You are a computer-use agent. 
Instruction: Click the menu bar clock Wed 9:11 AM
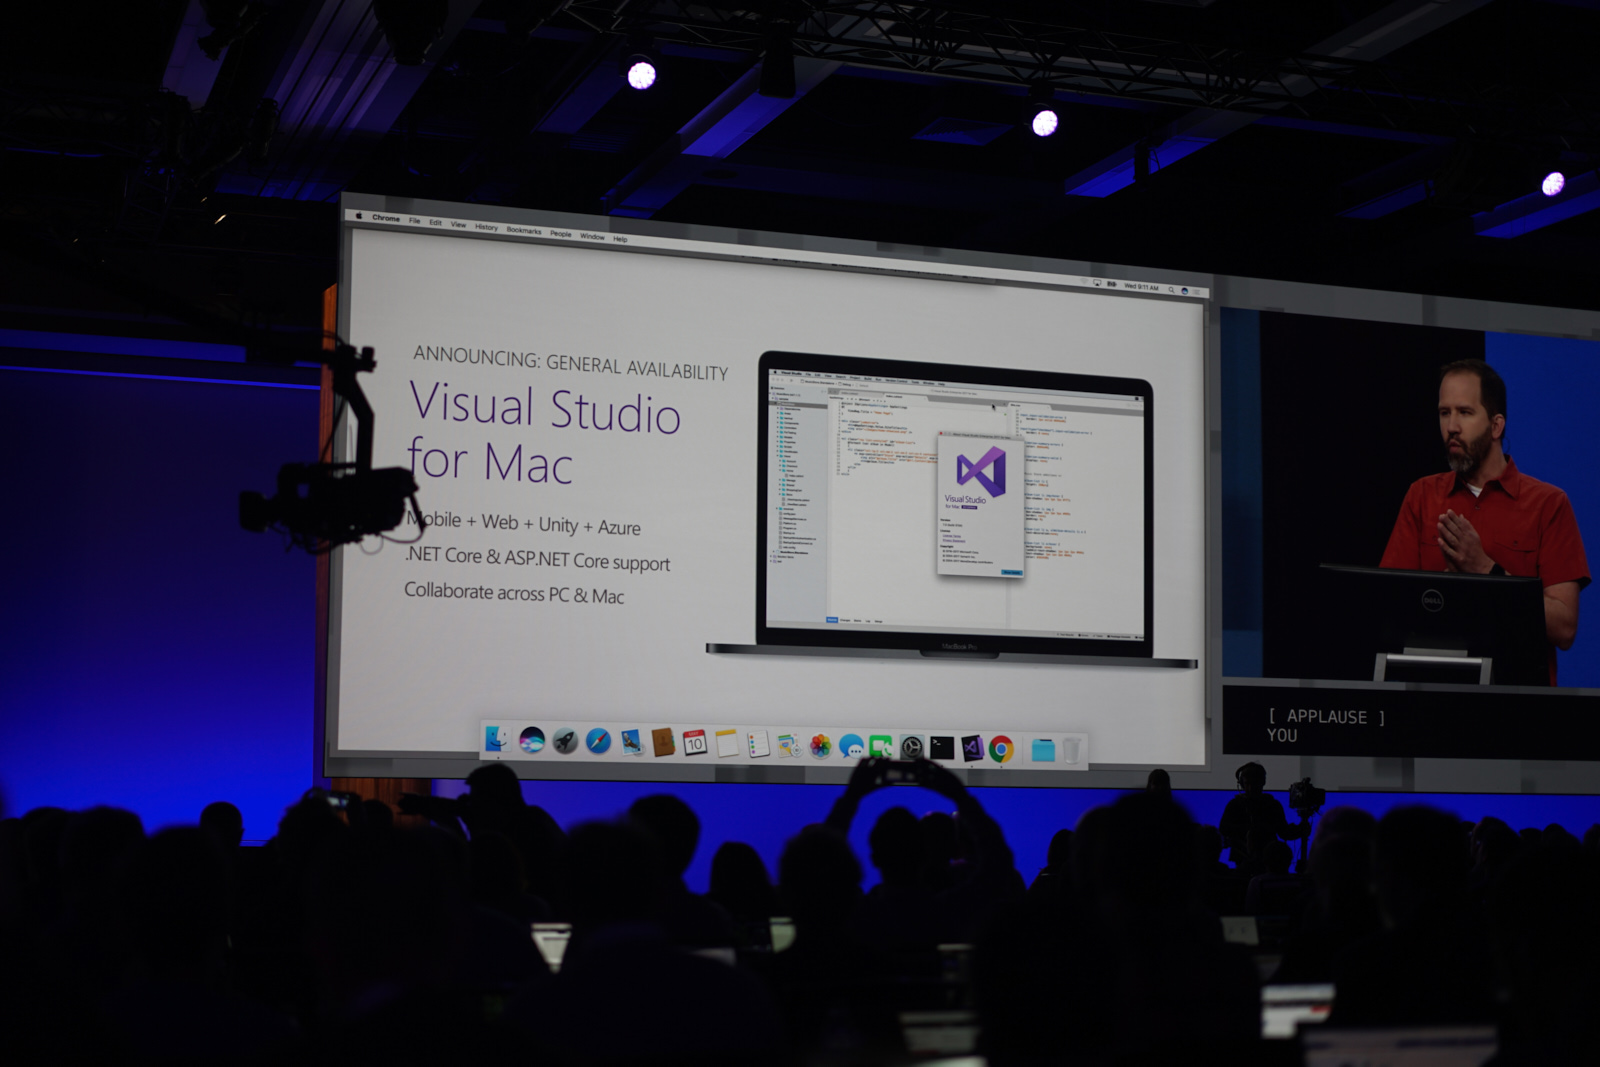click(1141, 287)
